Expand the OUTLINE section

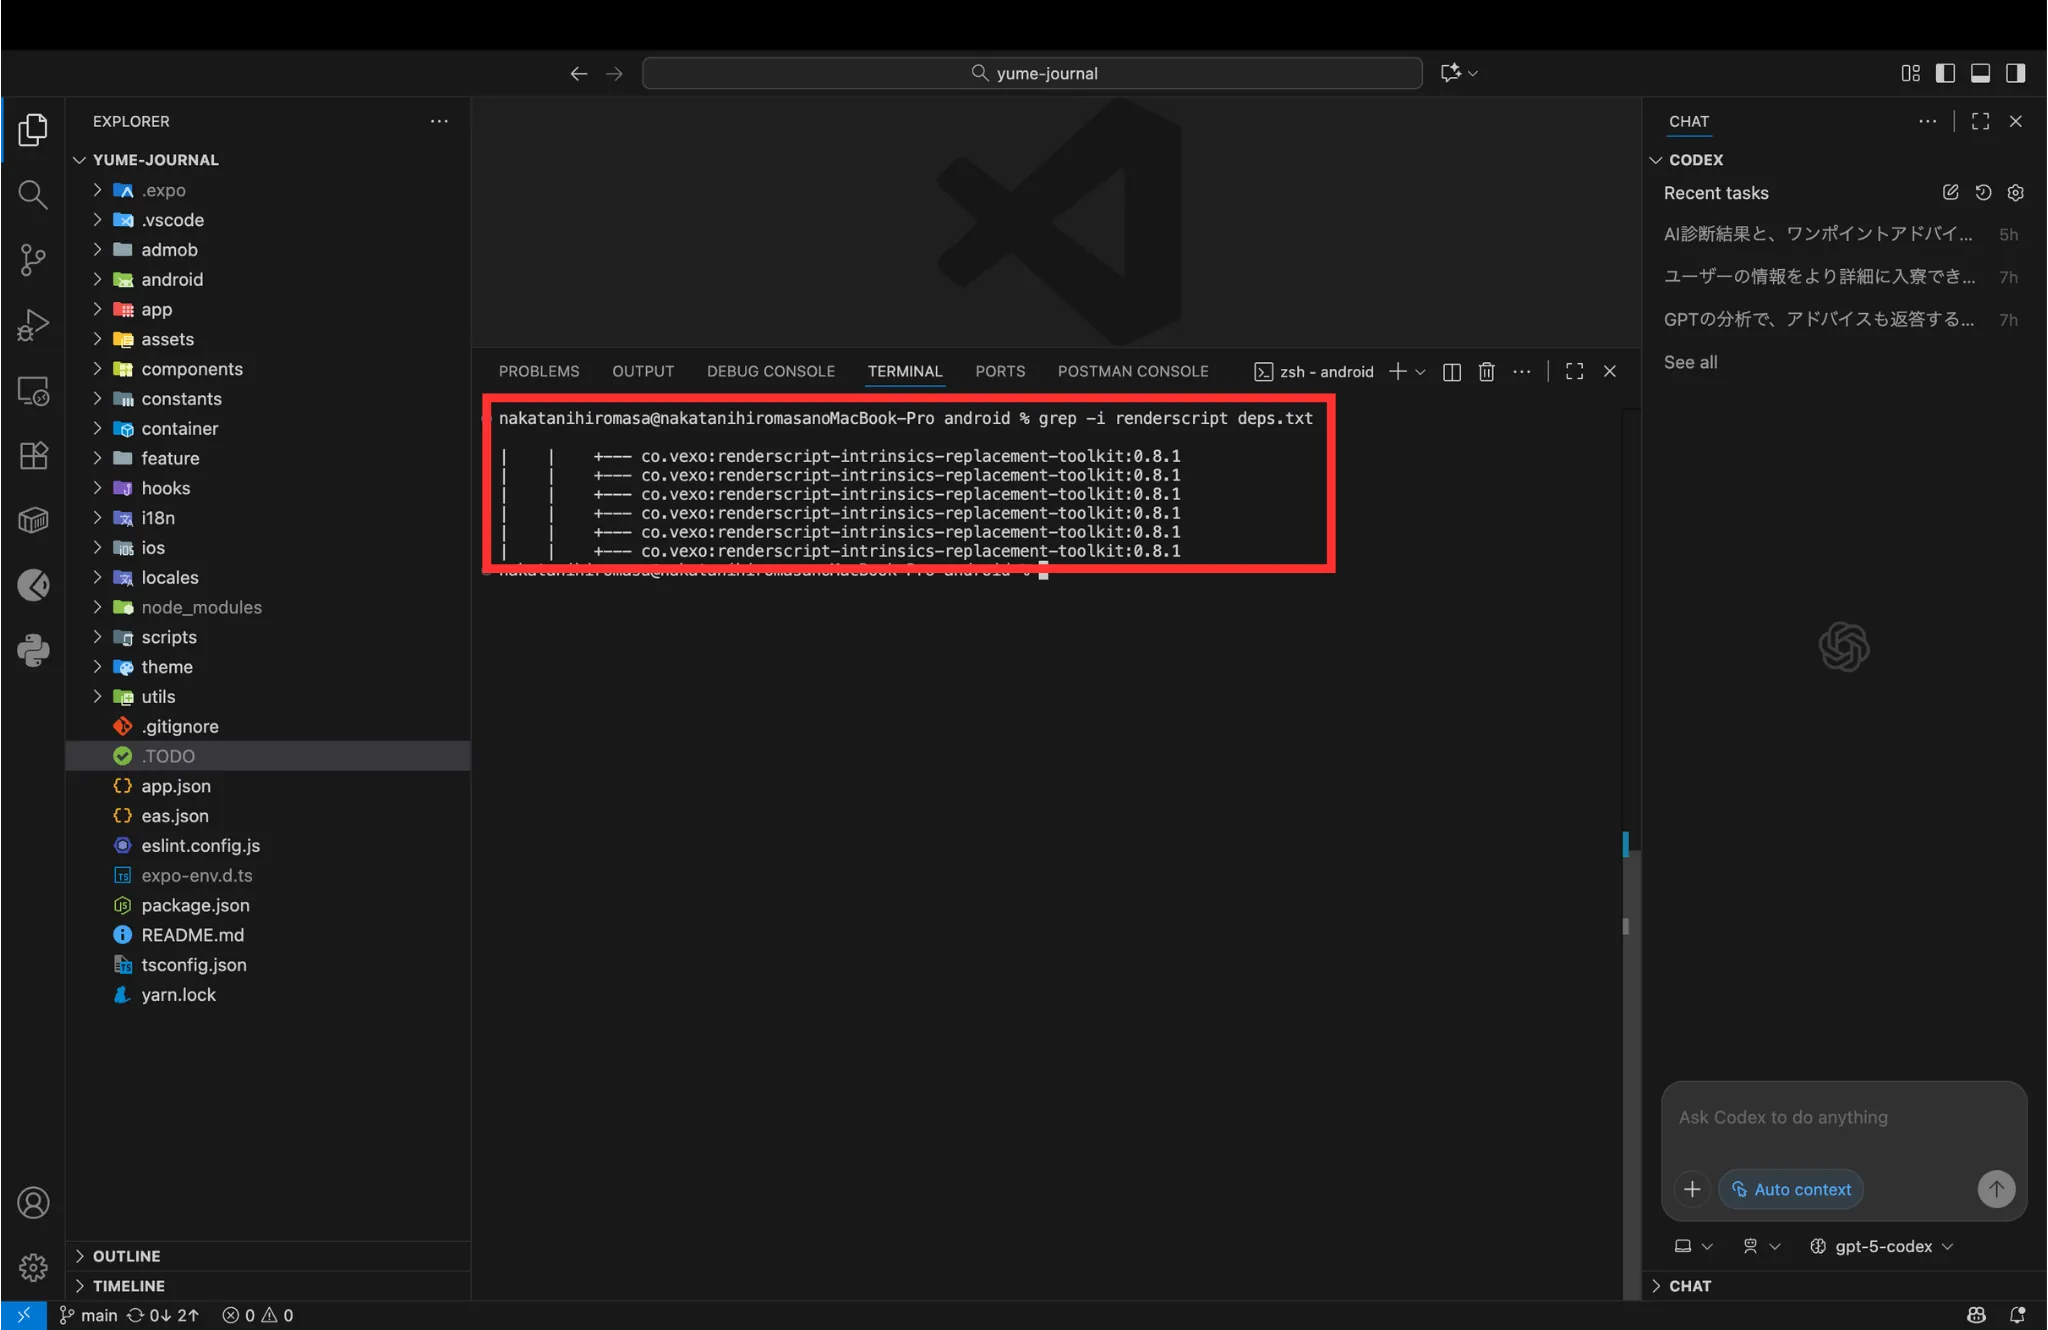125,1255
